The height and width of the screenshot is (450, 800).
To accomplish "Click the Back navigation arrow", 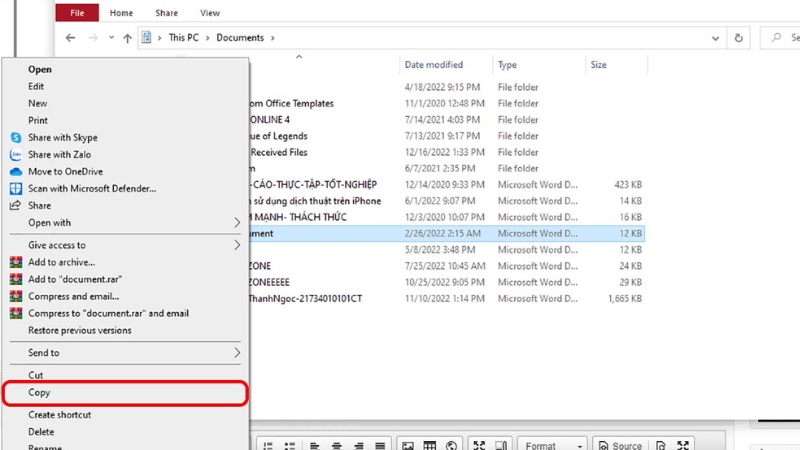I will click(x=70, y=38).
